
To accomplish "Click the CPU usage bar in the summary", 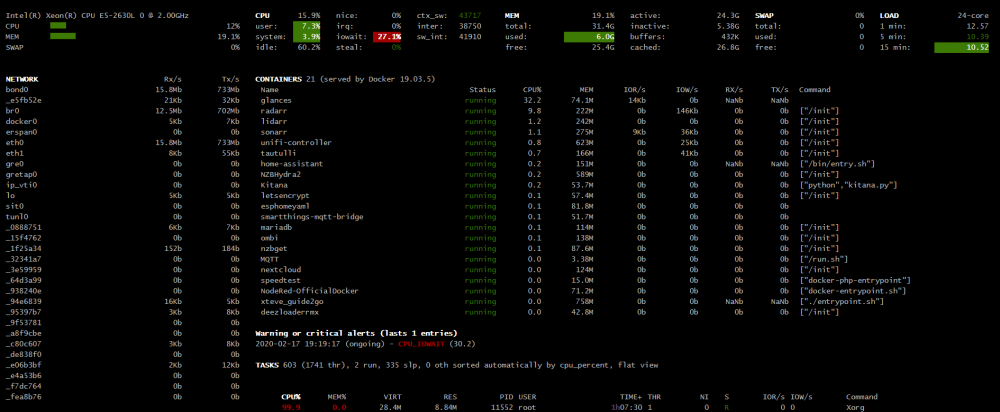I will click(x=58, y=26).
